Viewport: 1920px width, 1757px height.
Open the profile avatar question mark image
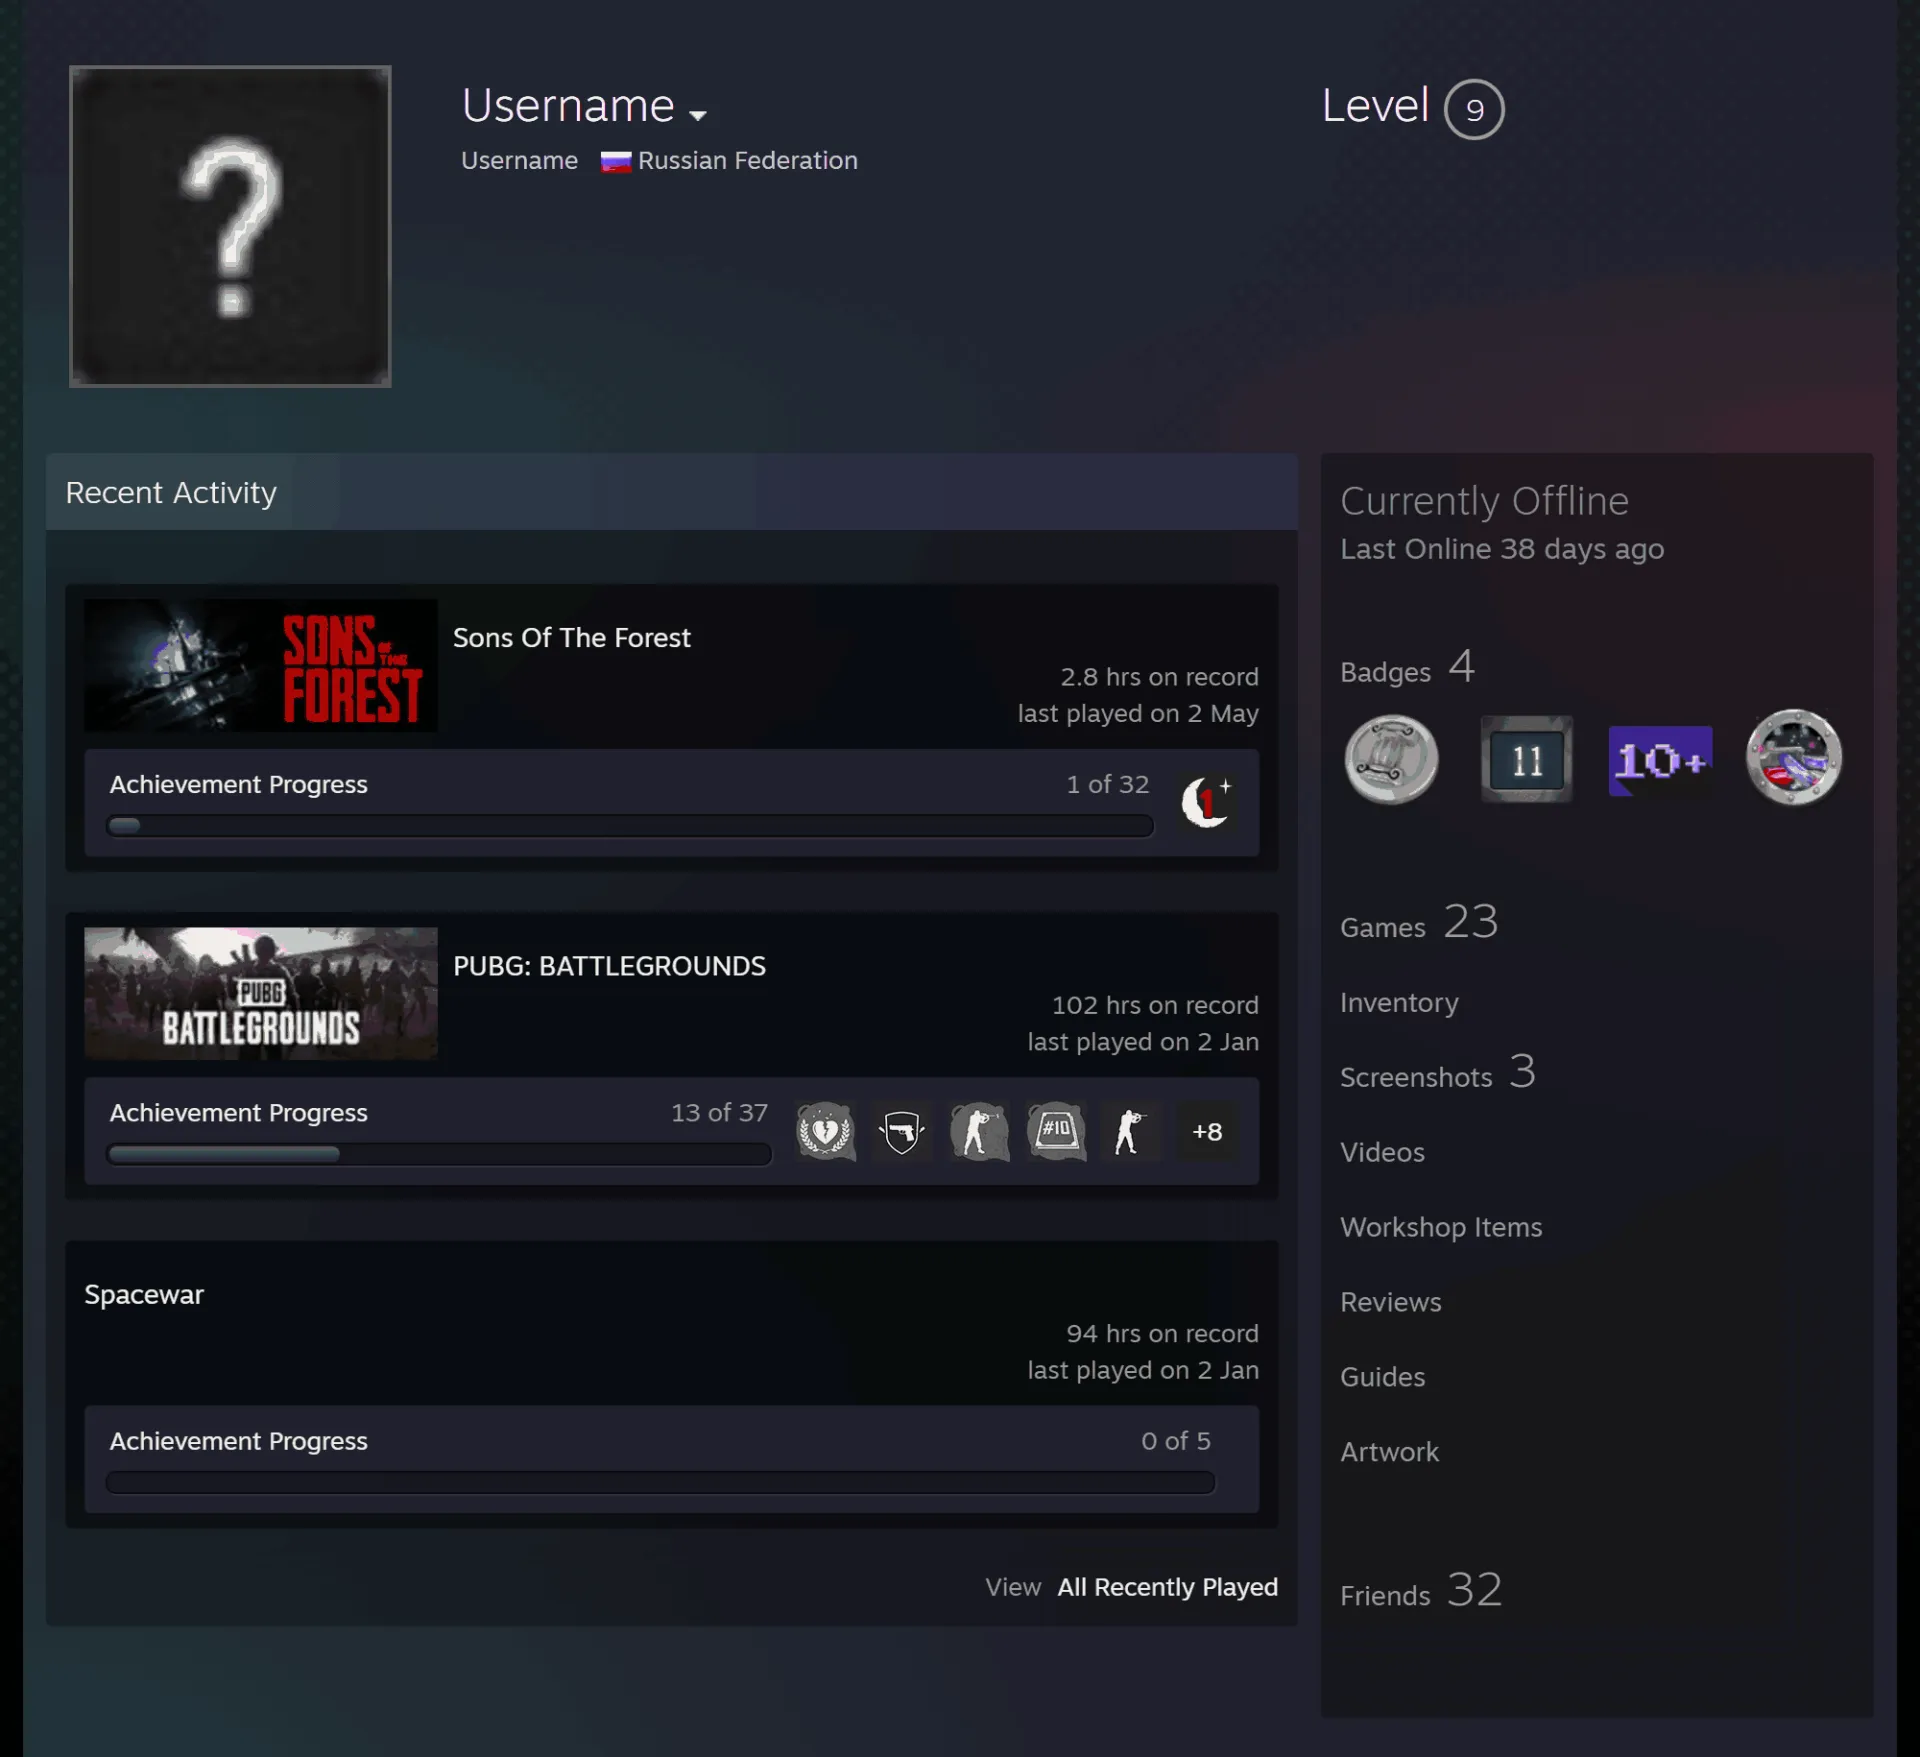(230, 226)
